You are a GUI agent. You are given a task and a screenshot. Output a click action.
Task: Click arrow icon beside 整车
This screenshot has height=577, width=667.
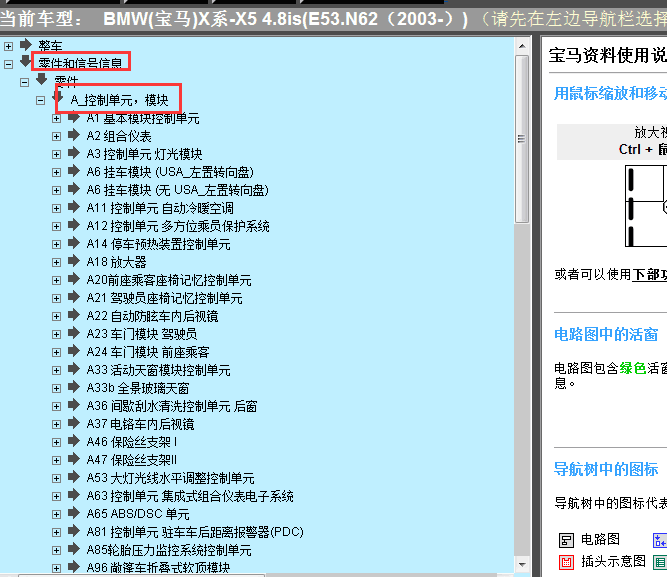(x=26, y=44)
